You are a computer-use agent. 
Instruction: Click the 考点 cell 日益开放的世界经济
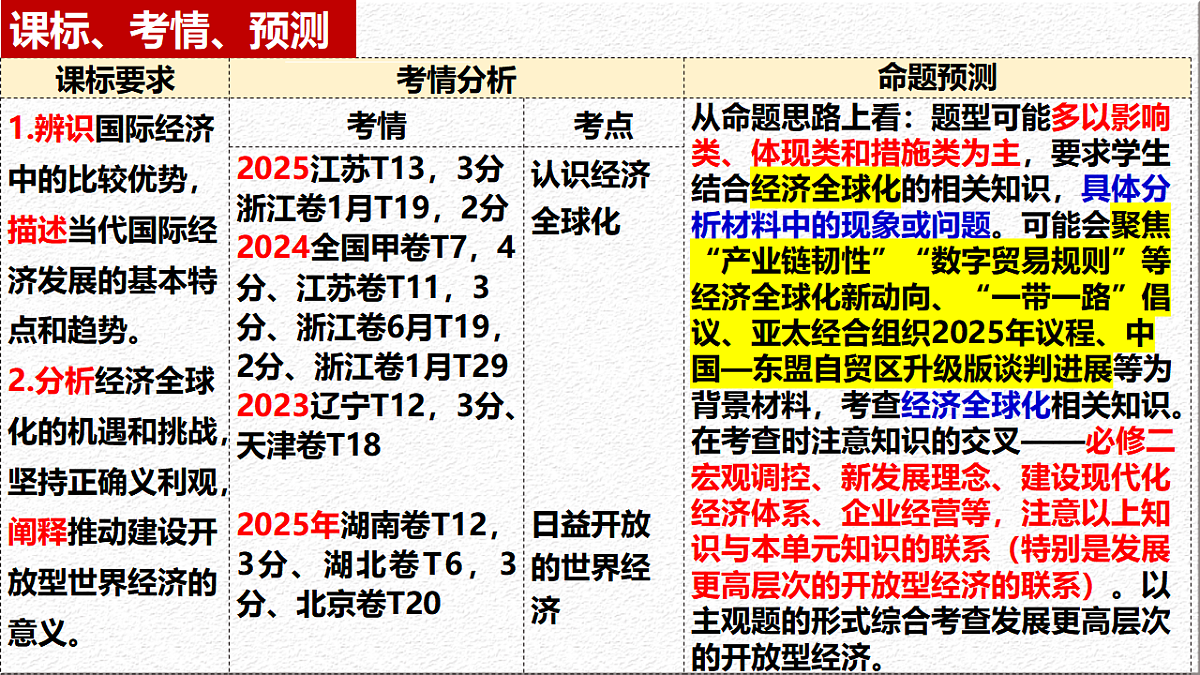tap(591, 567)
